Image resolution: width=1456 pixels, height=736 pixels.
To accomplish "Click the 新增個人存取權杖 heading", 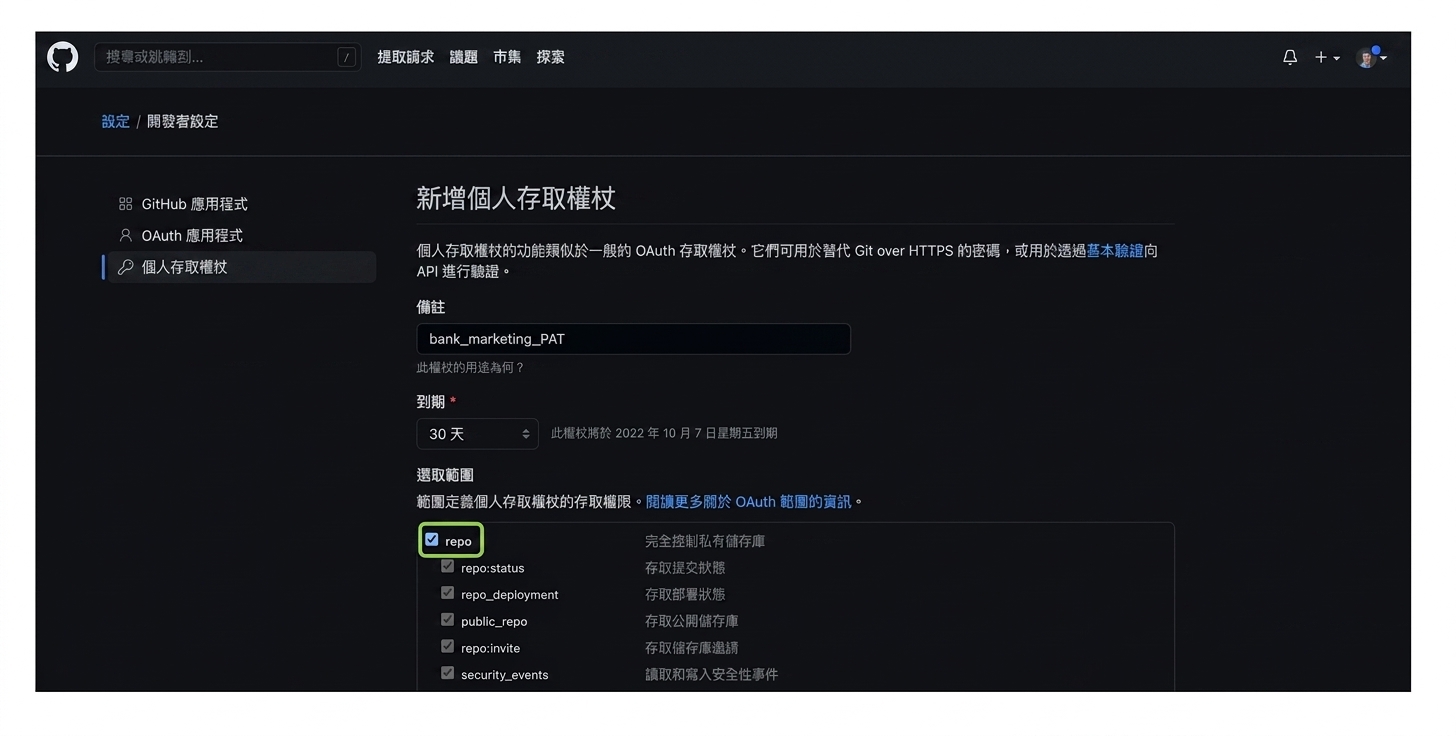I will click(x=516, y=198).
